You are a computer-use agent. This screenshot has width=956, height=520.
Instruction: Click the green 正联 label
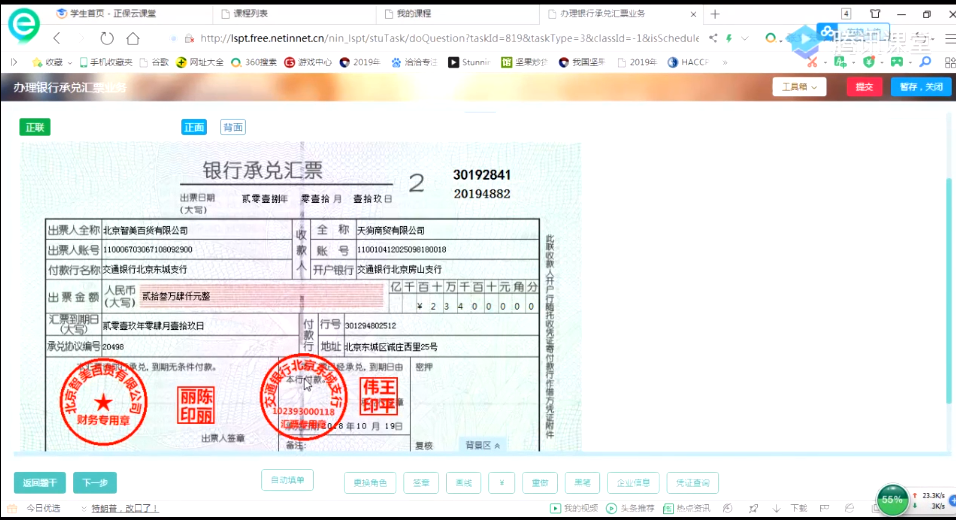click(x=35, y=127)
